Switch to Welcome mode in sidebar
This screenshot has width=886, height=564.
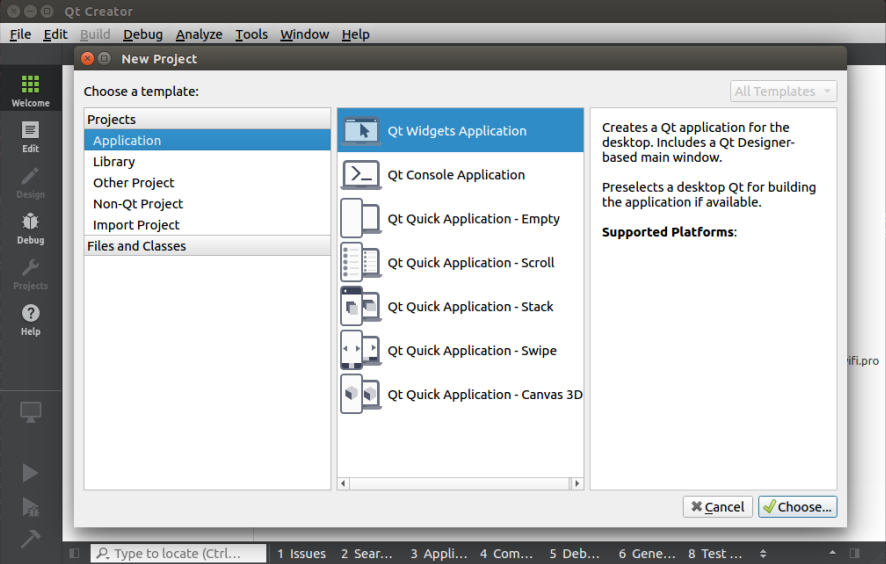coord(30,90)
